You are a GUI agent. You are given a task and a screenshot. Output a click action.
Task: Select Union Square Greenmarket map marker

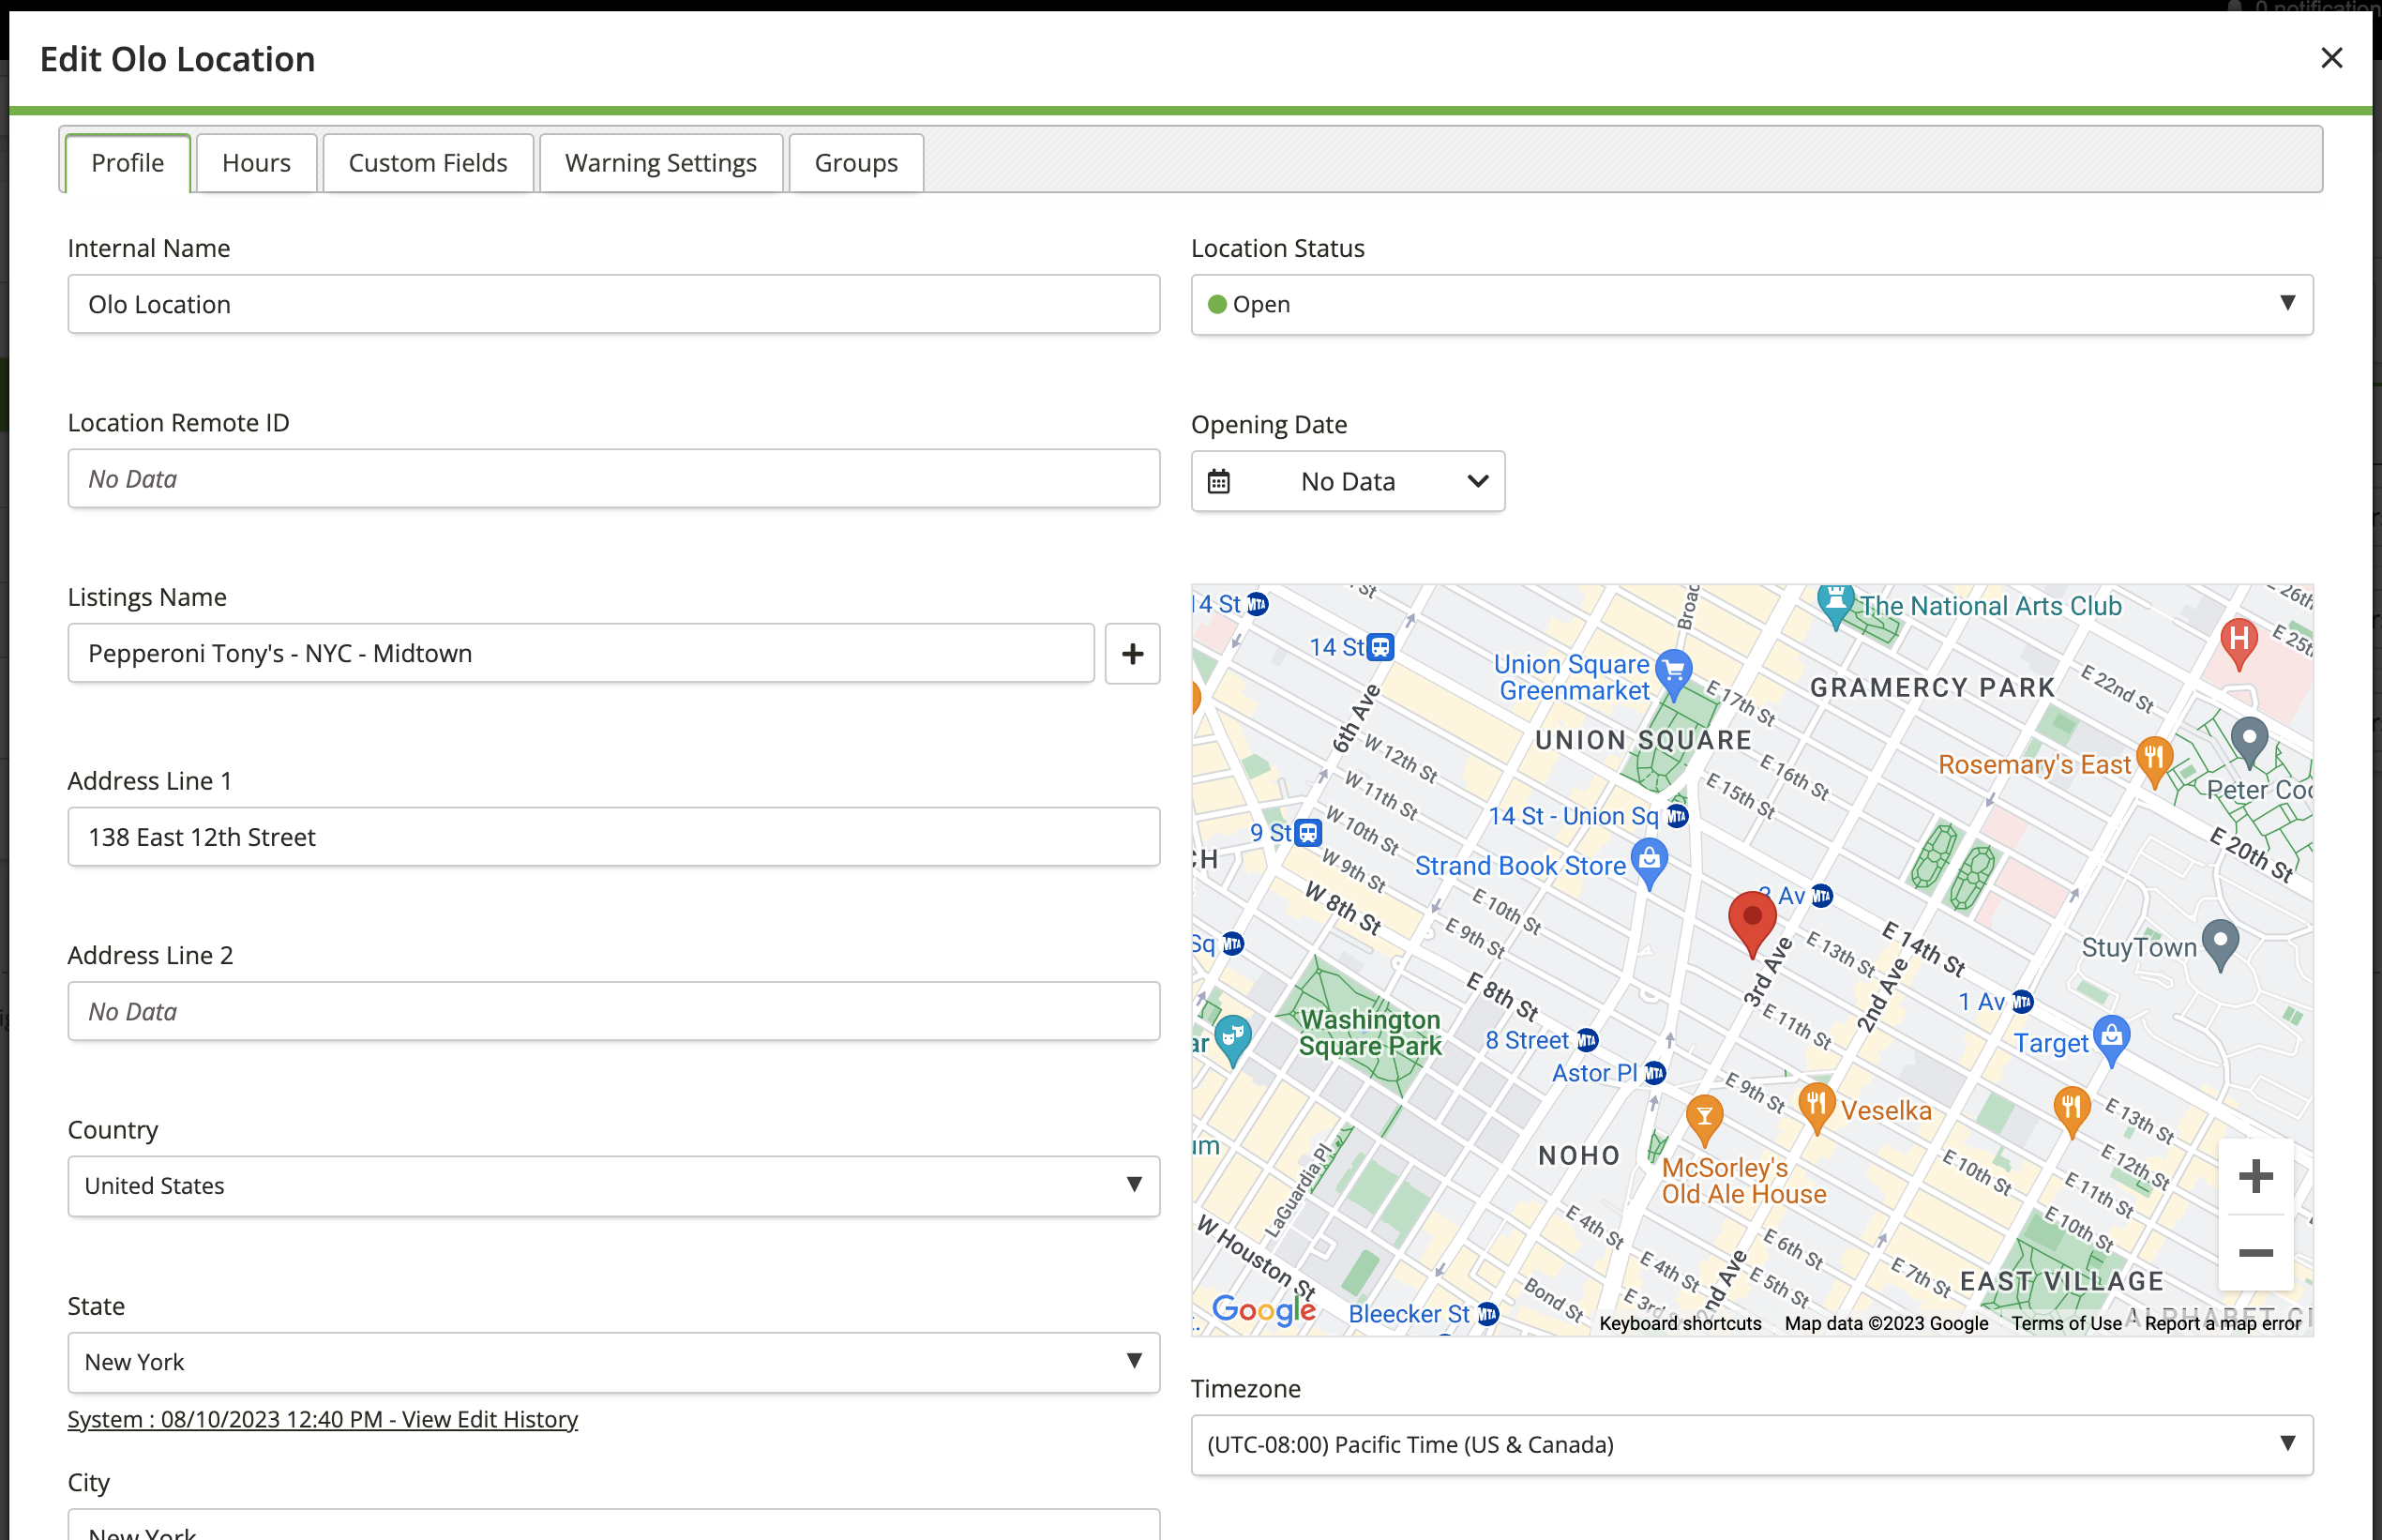tap(1673, 674)
